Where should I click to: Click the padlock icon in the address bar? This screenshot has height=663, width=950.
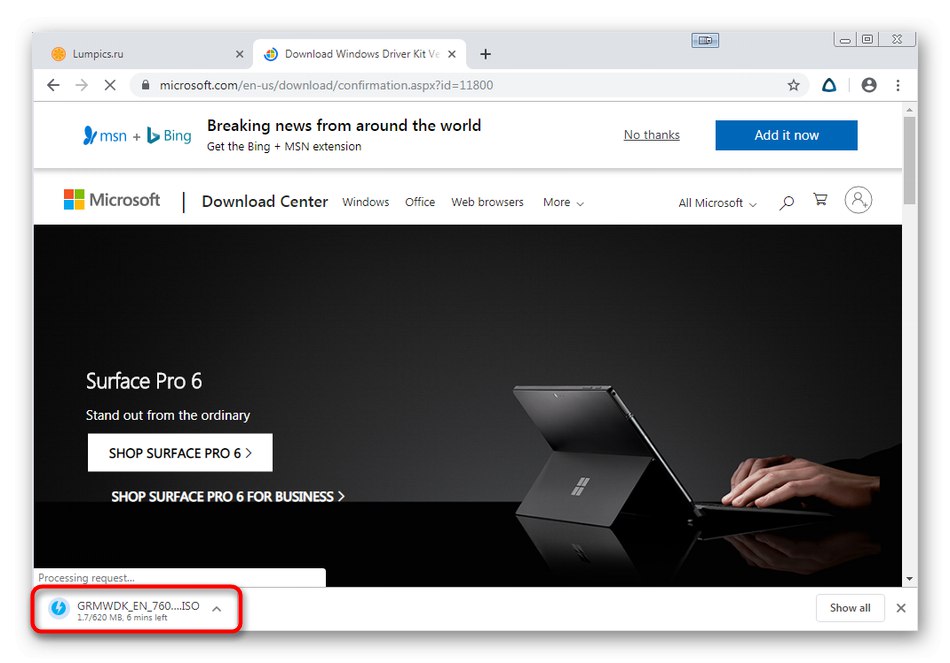coord(145,85)
